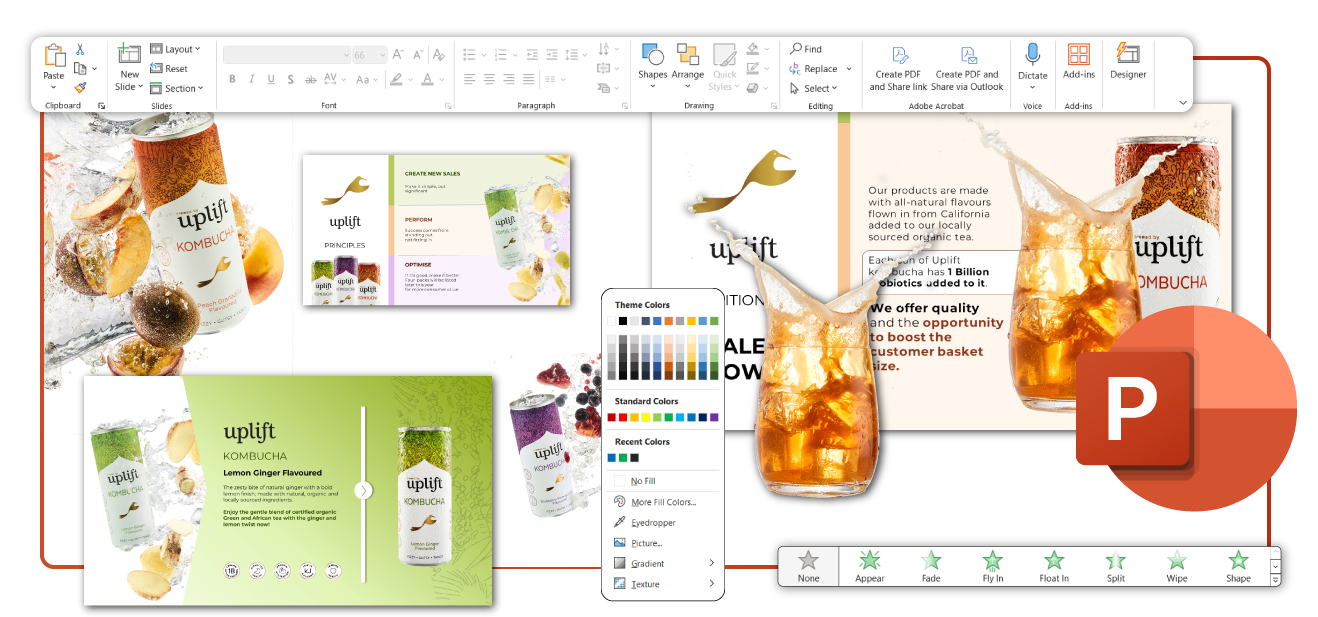Click the Find button
This screenshot has width=1318, height=617.
point(806,49)
